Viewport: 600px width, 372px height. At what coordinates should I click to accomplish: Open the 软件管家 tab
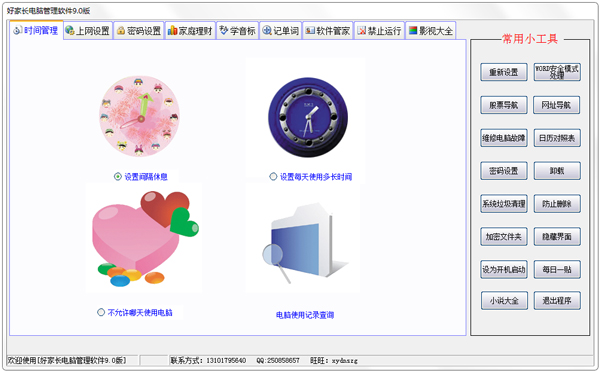(x=328, y=31)
